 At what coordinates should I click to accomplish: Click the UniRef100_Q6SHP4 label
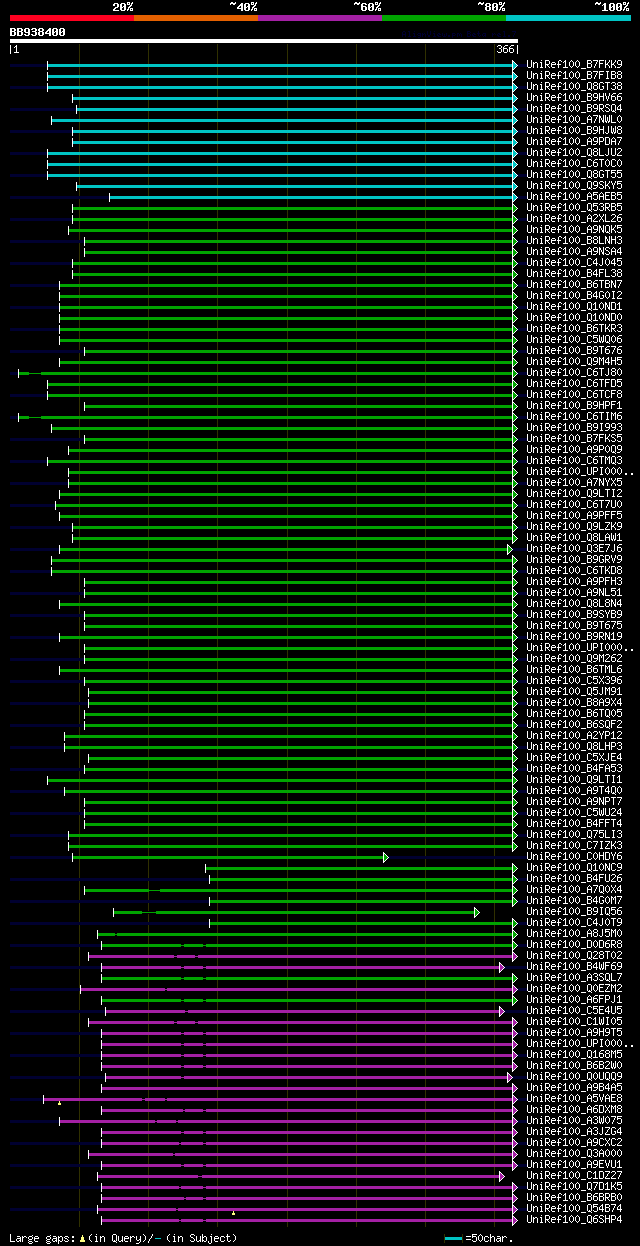pos(574,1219)
